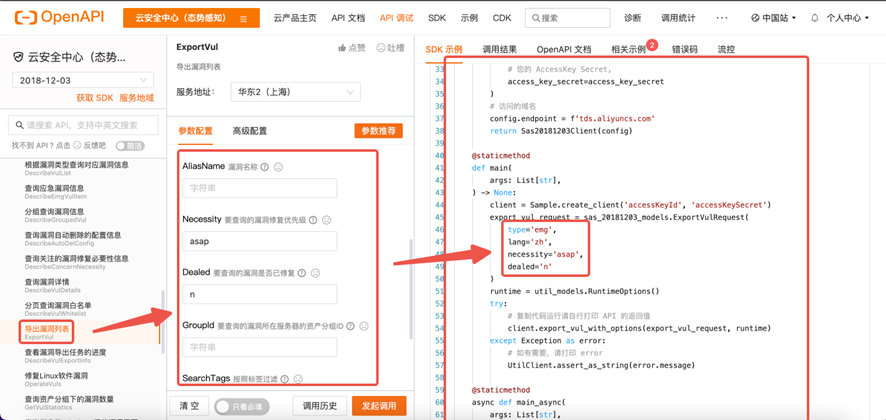Open the help icon next to GroupId
The width and height of the screenshot is (886, 420).
pyautogui.click(x=350, y=326)
